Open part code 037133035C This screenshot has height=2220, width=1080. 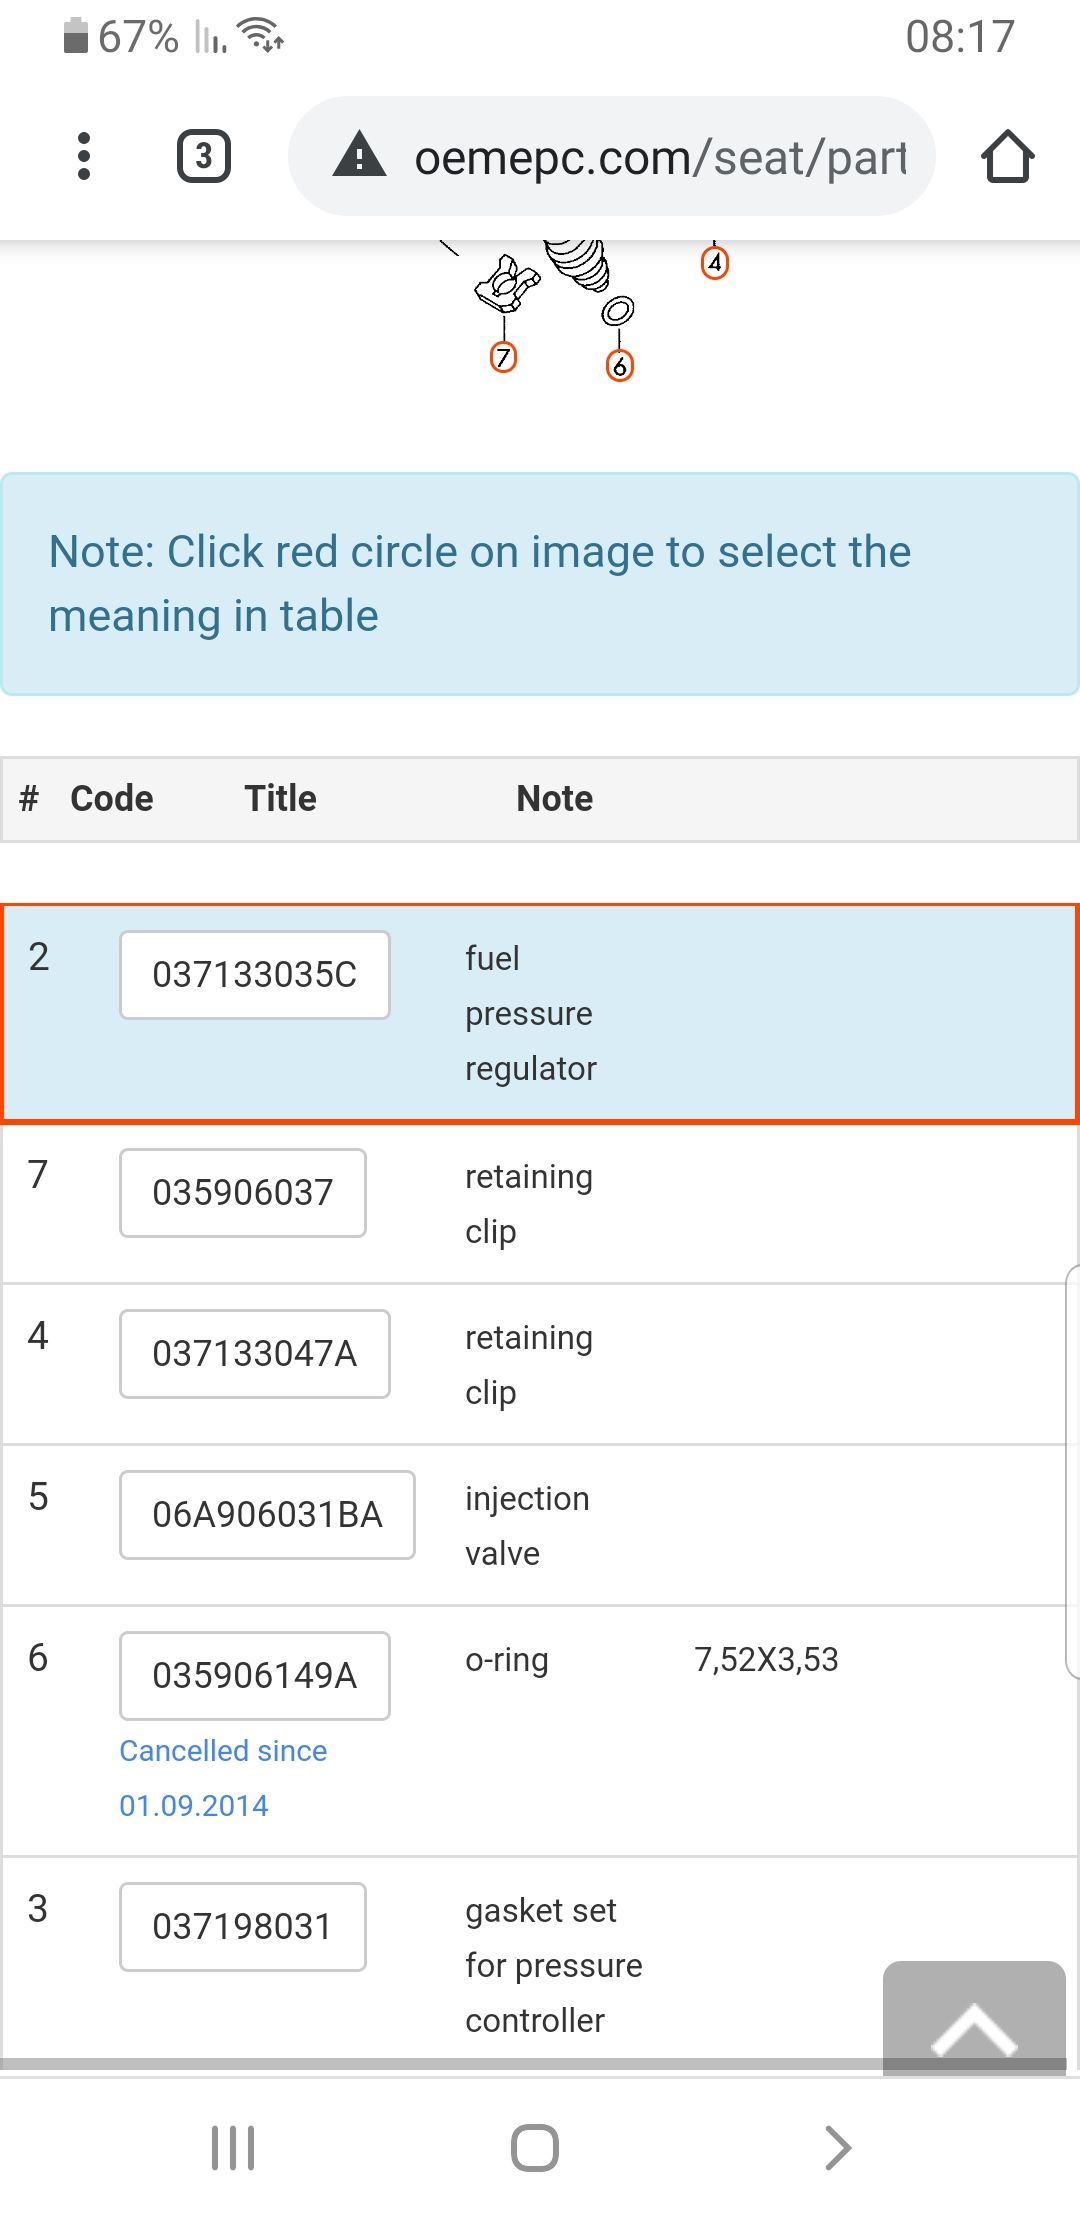(x=255, y=975)
